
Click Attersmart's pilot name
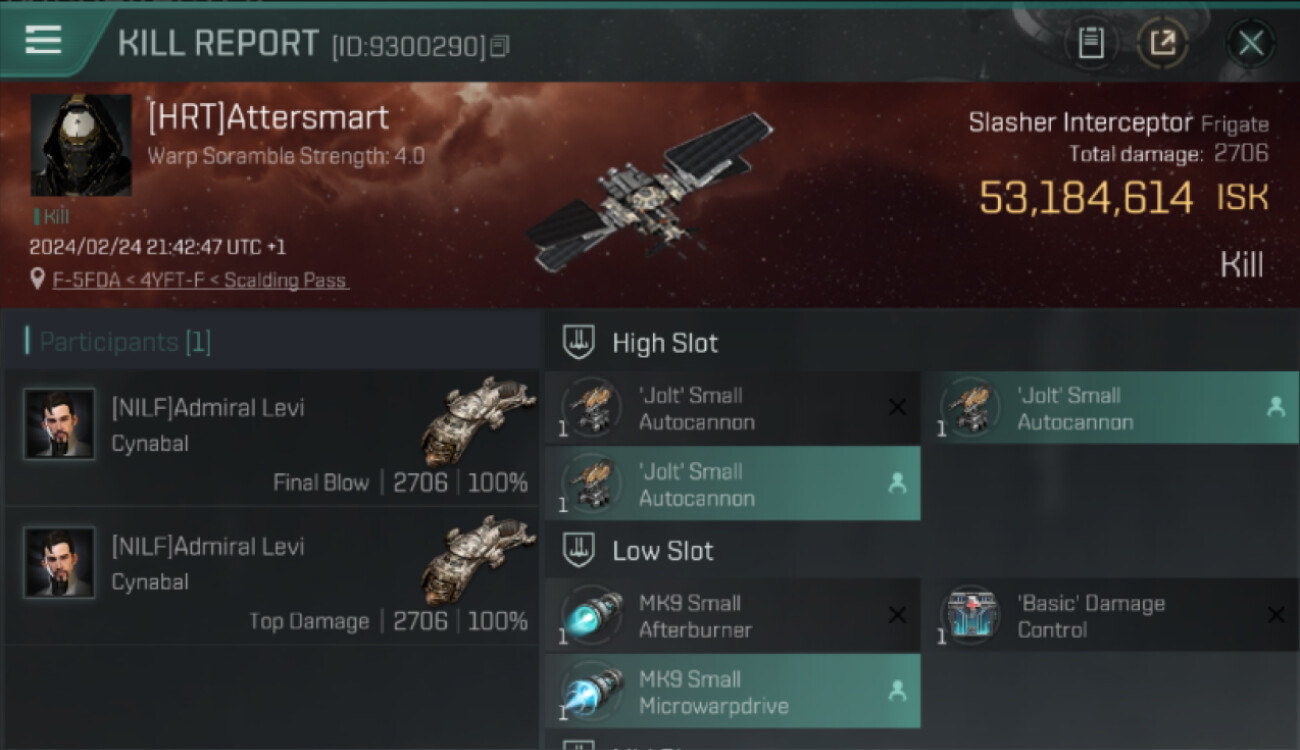pyautogui.click(x=268, y=118)
